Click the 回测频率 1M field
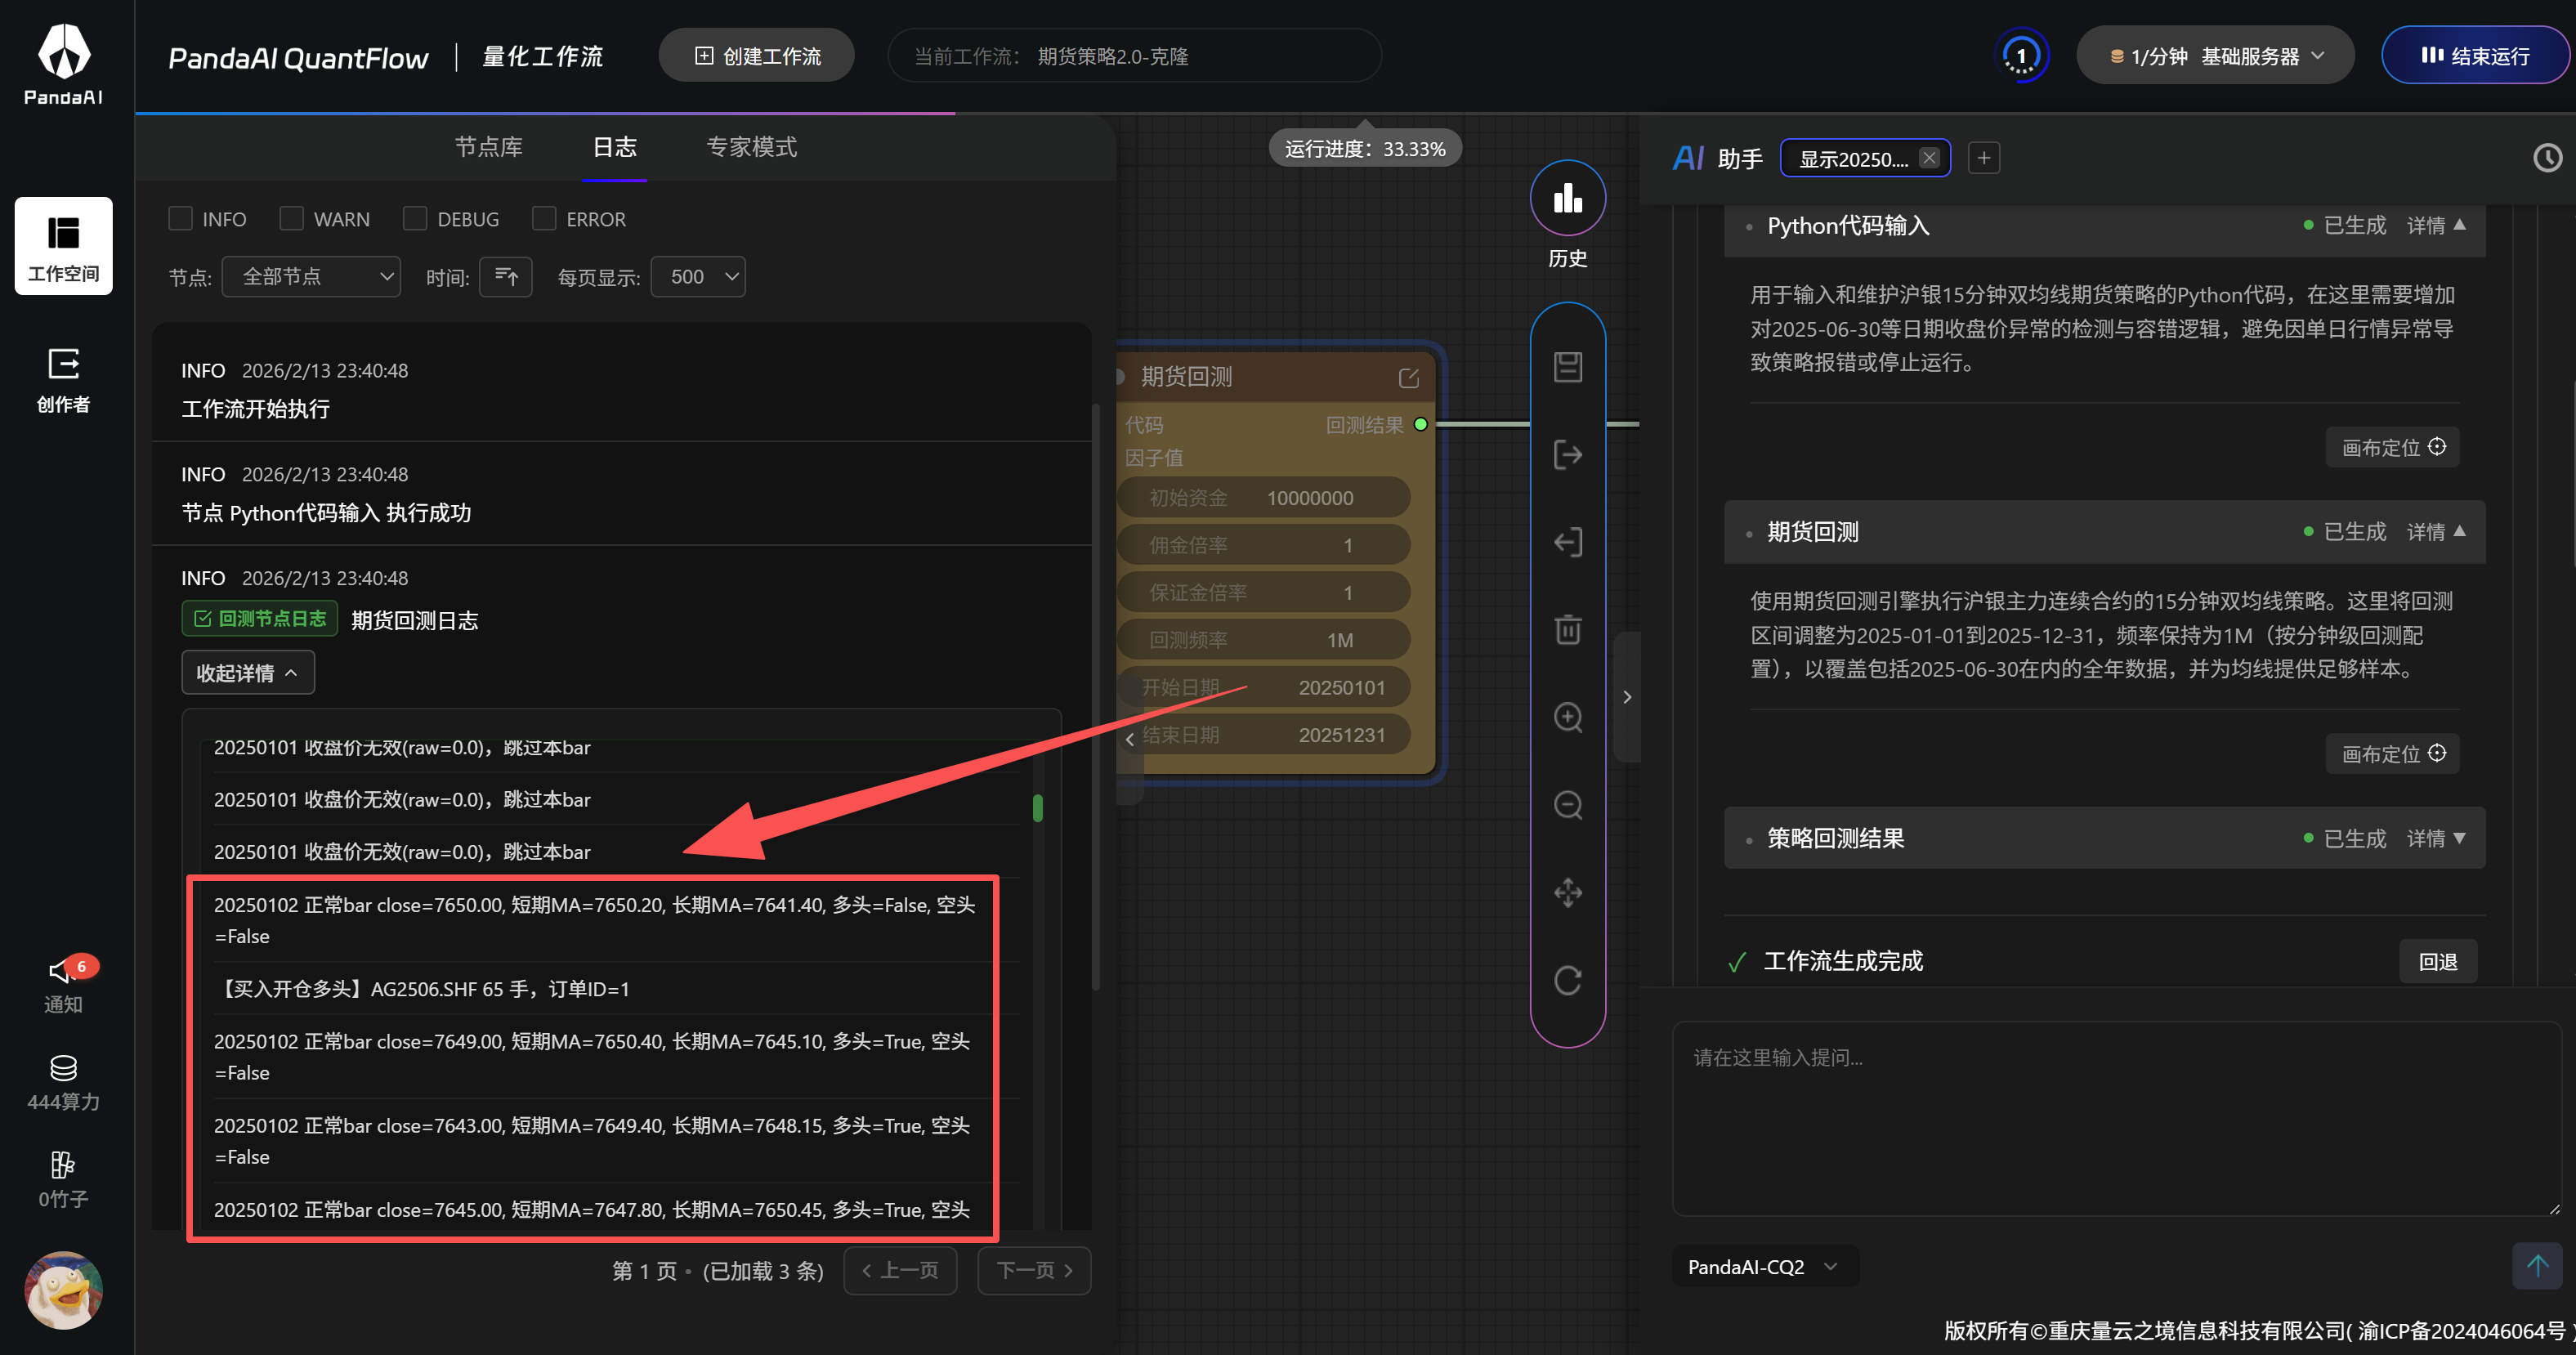 coord(1263,640)
